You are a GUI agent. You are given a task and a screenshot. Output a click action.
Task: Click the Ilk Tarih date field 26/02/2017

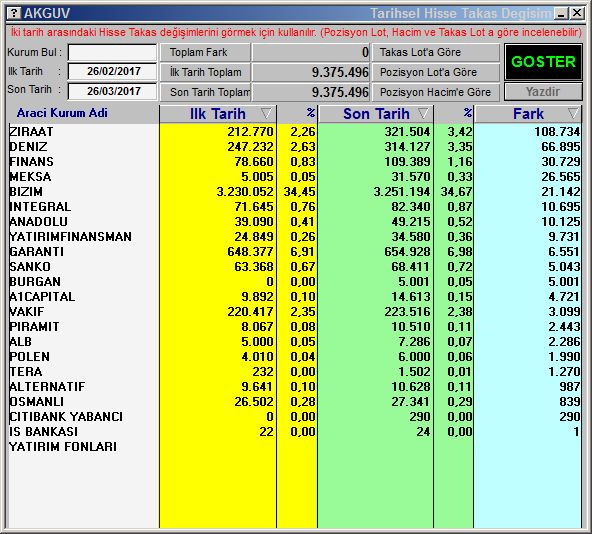[x=112, y=71]
